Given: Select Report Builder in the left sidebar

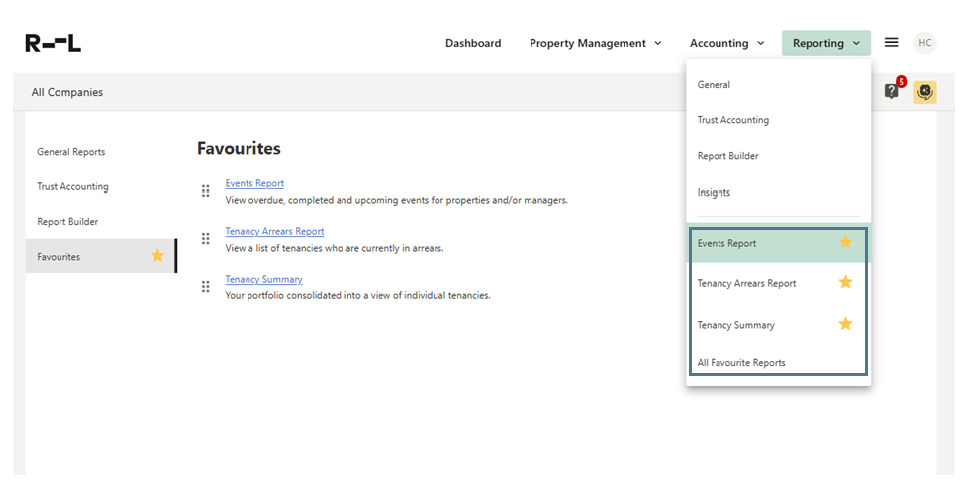Looking at the screenshot, I should (68, 222).
